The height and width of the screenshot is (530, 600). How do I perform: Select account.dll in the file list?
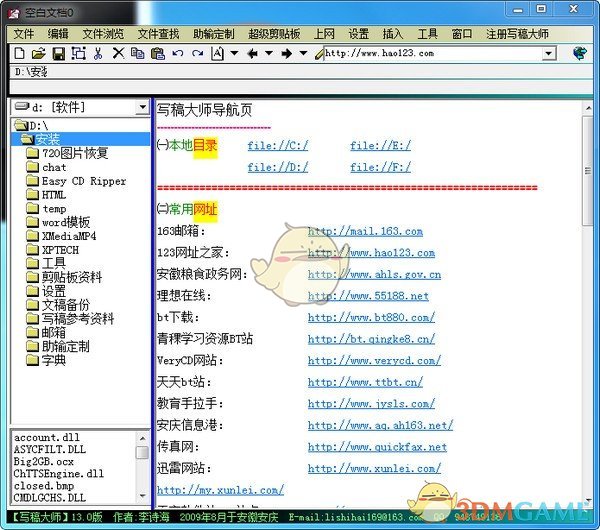46,436
